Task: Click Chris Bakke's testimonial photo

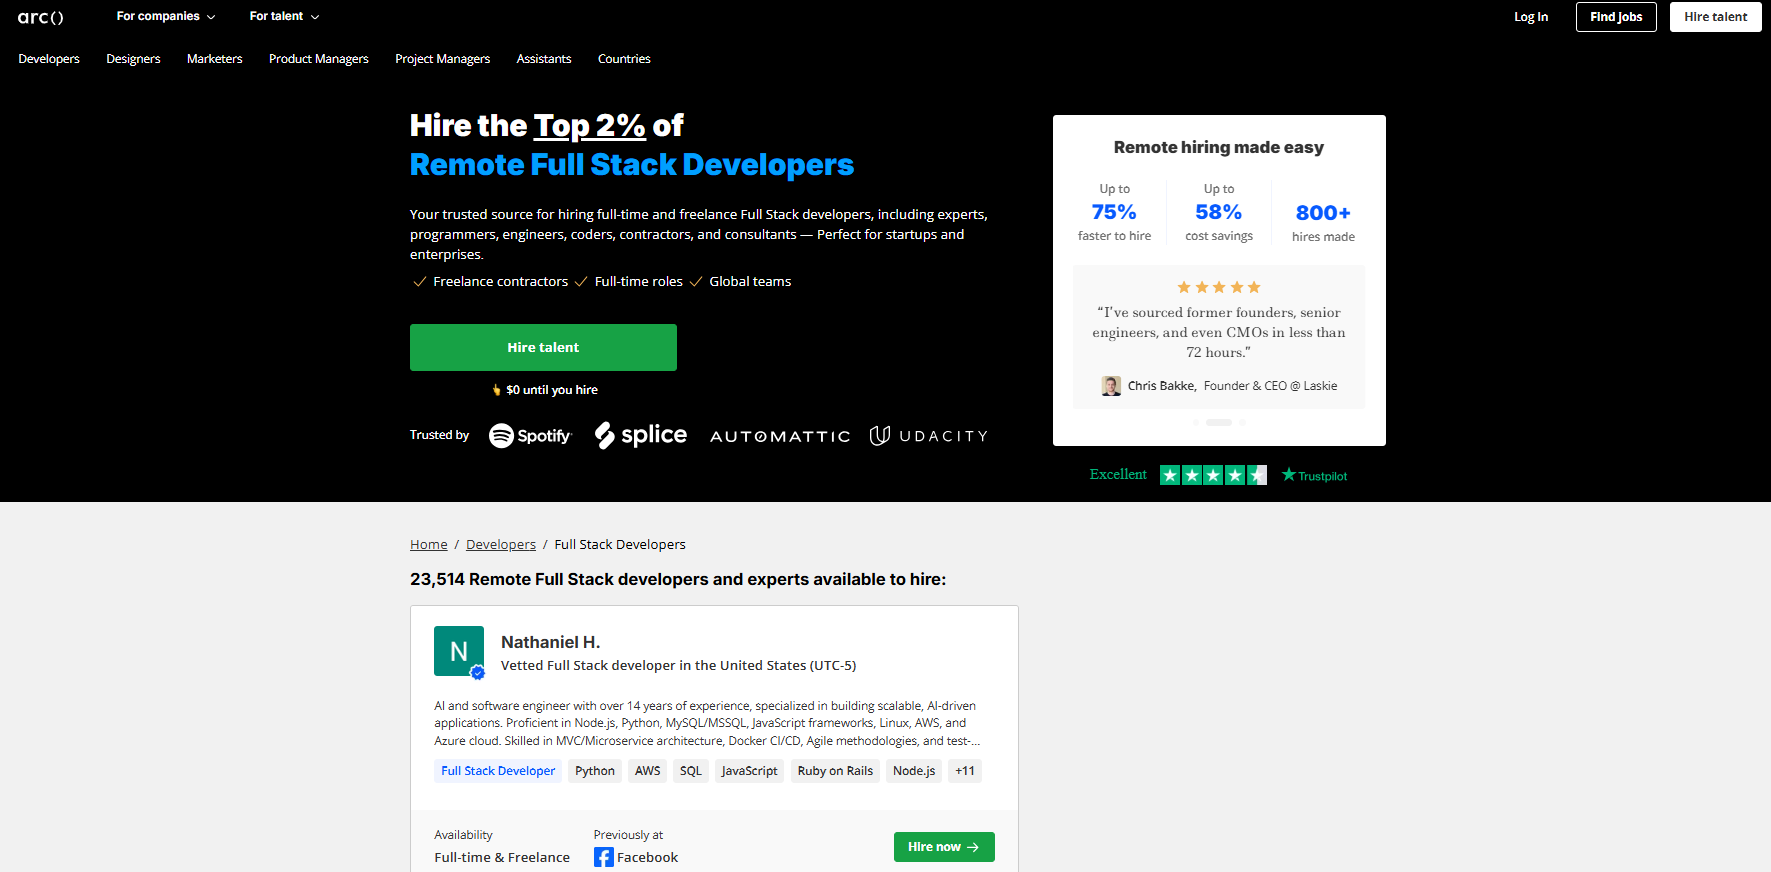Action: [1111, 386]
